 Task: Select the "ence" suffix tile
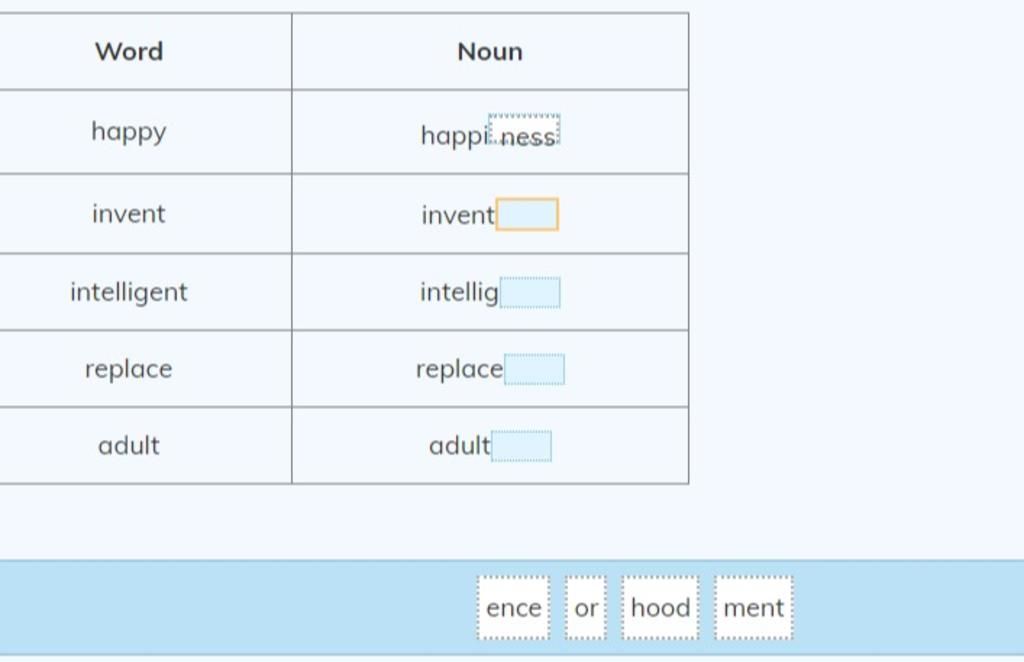513,608
